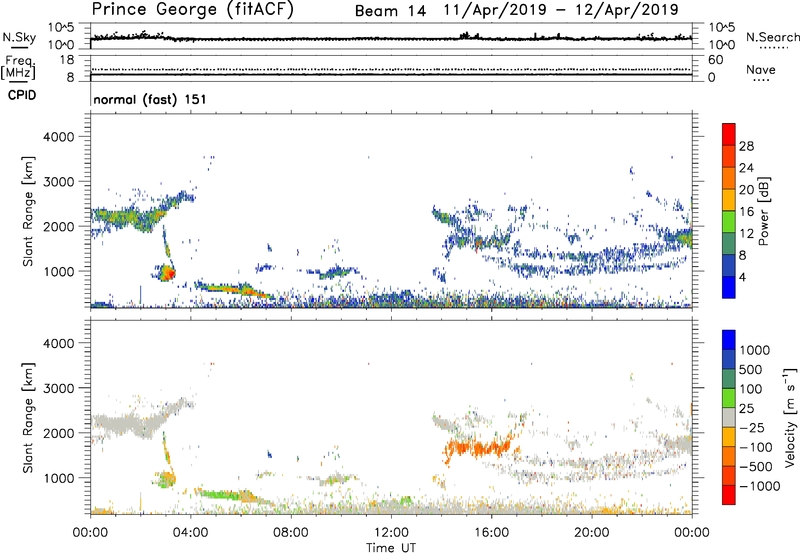Click the '4000' range tick on power panel
This screenshot has height=554, width=800.
coord(59,137)
